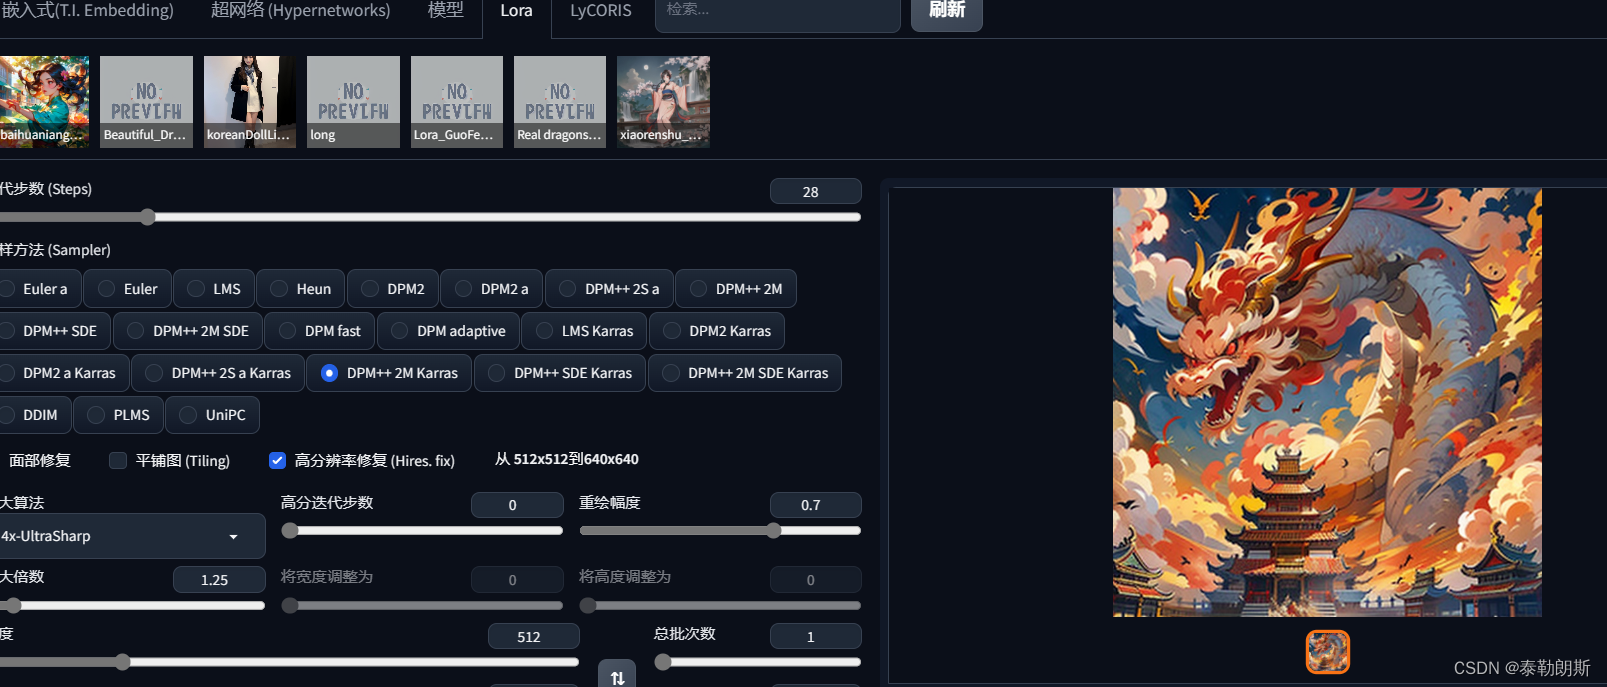Select the dragon thumbnail below the preview
The image size is (1607, 687).
1328,652
